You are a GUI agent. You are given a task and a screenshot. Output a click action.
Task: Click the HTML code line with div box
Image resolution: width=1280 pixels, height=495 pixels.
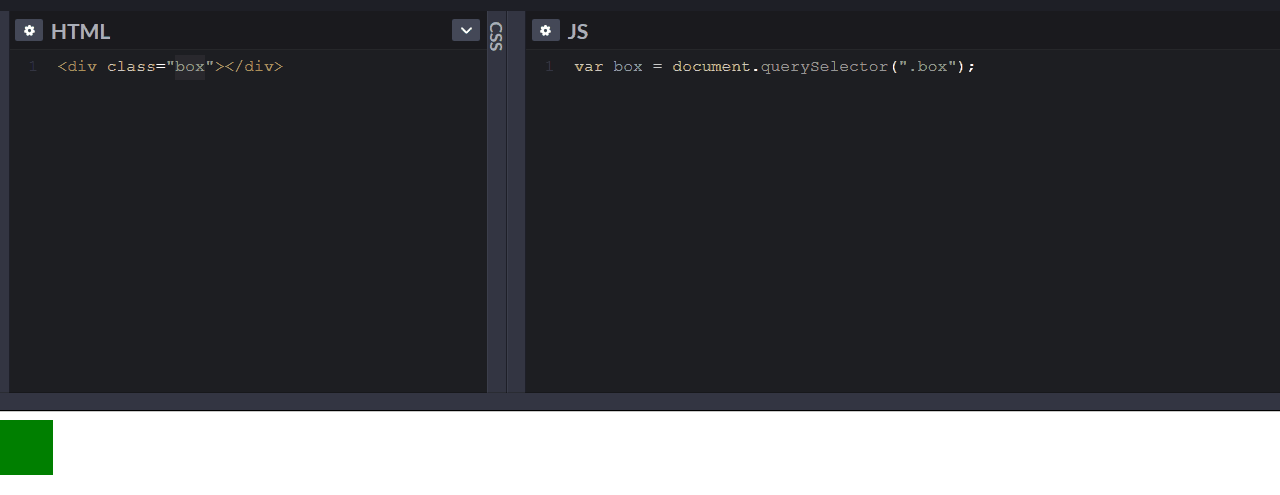point(170,67)
